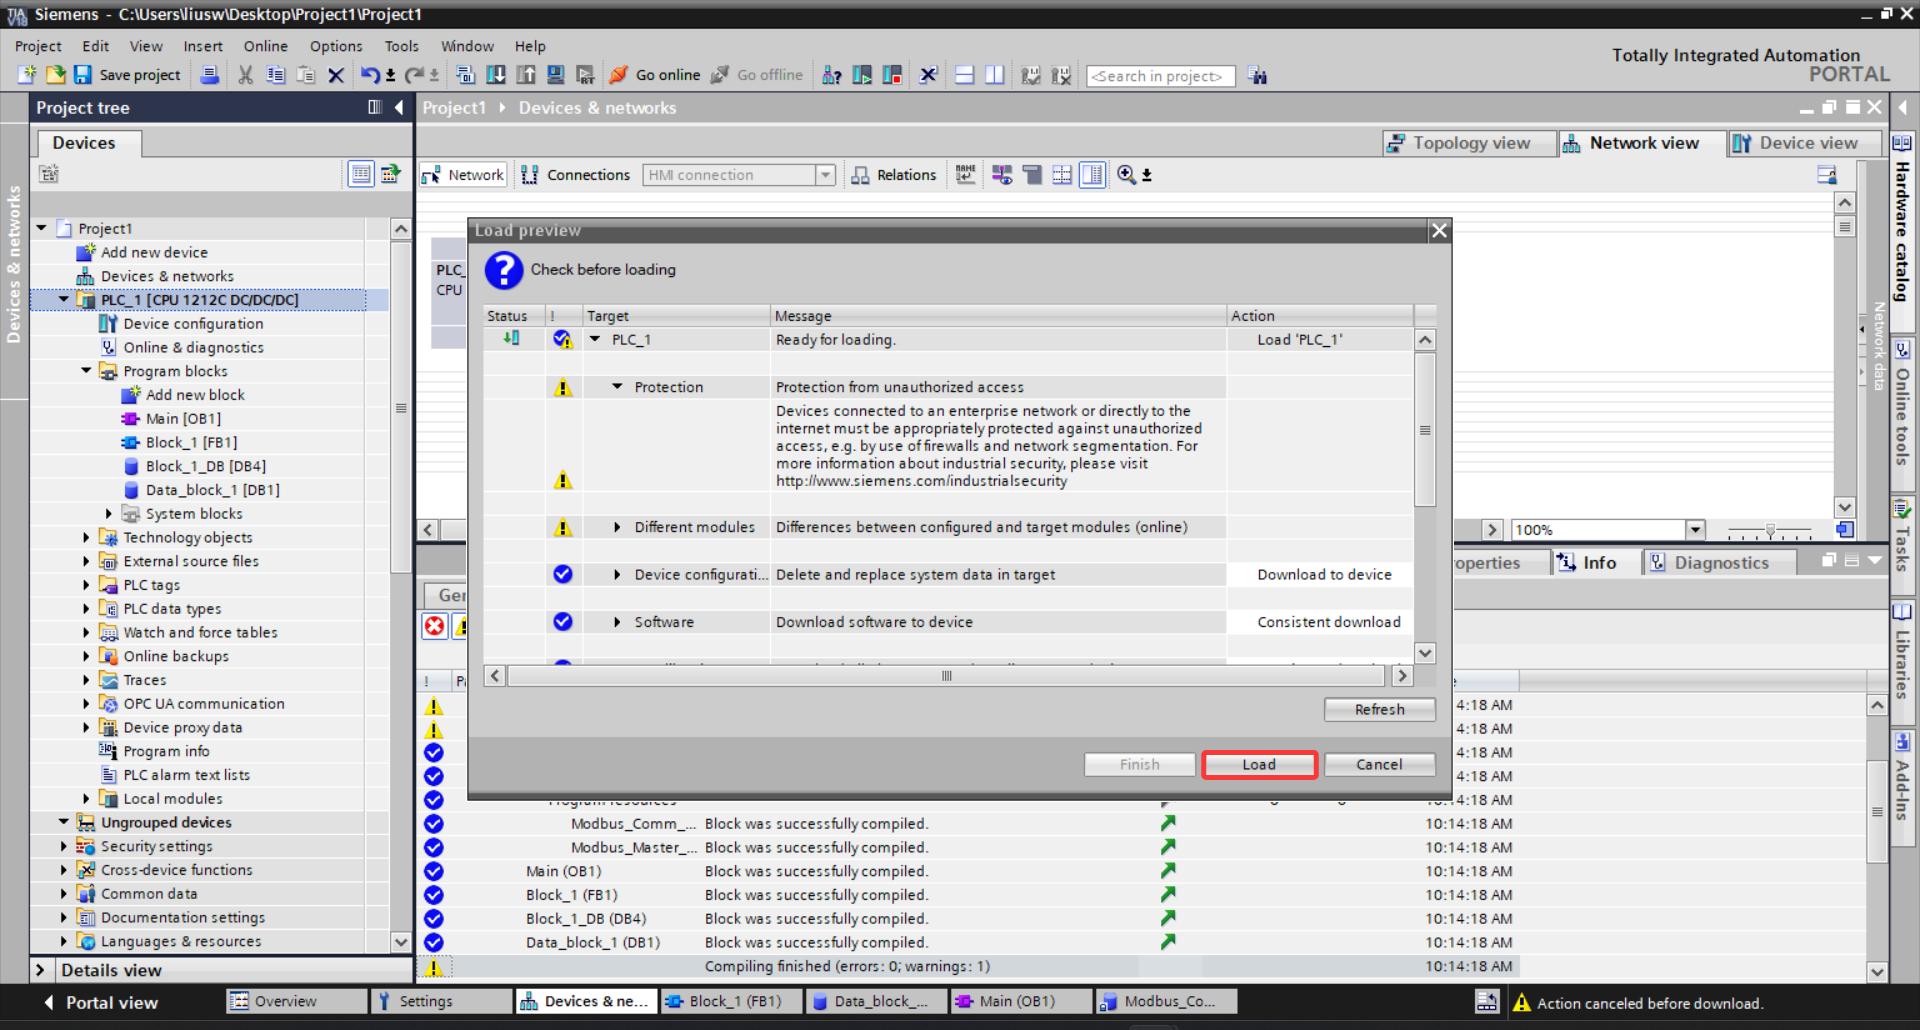Click the Open project icon
The image size is (1920, 1030).
point(55,75)
